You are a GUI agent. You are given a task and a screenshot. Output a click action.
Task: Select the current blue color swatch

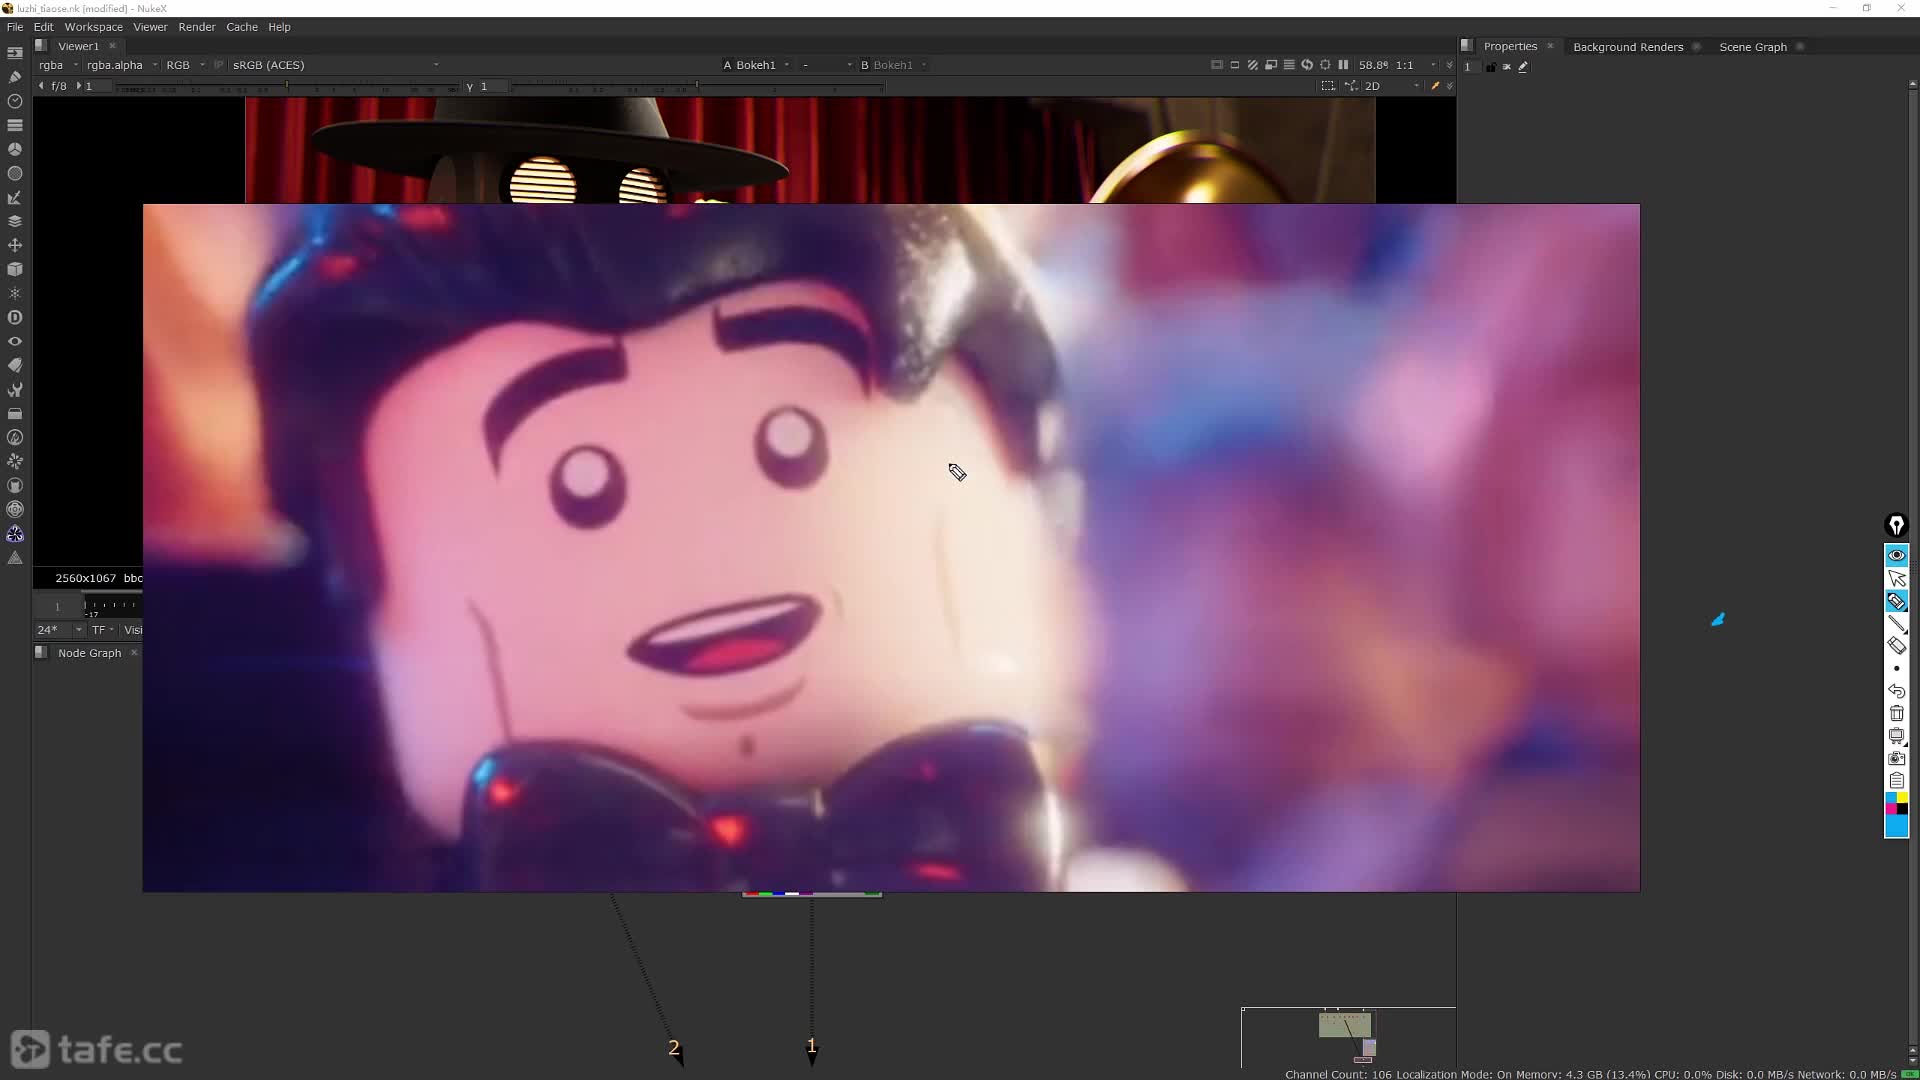point(1896,826)
